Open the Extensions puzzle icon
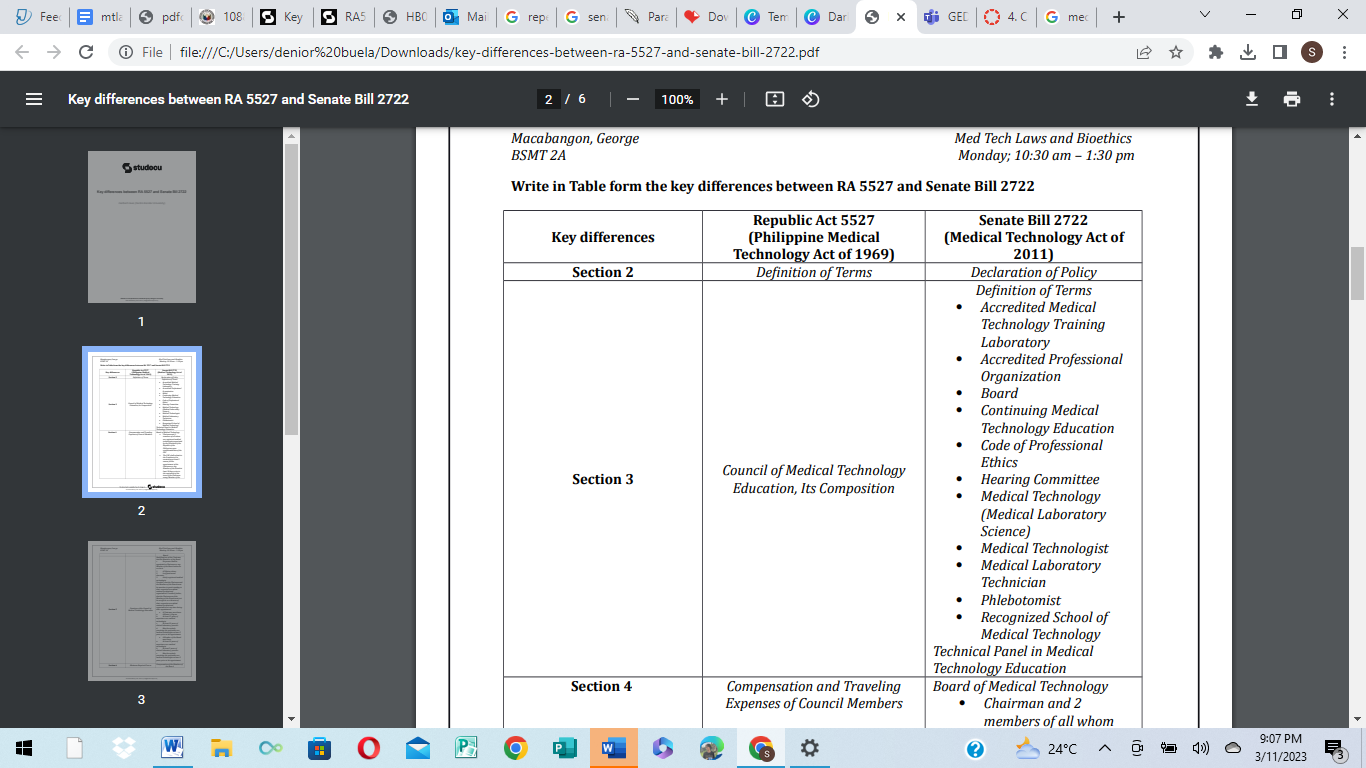This screenshot has height=768, width=1366. pos(1216,52)
